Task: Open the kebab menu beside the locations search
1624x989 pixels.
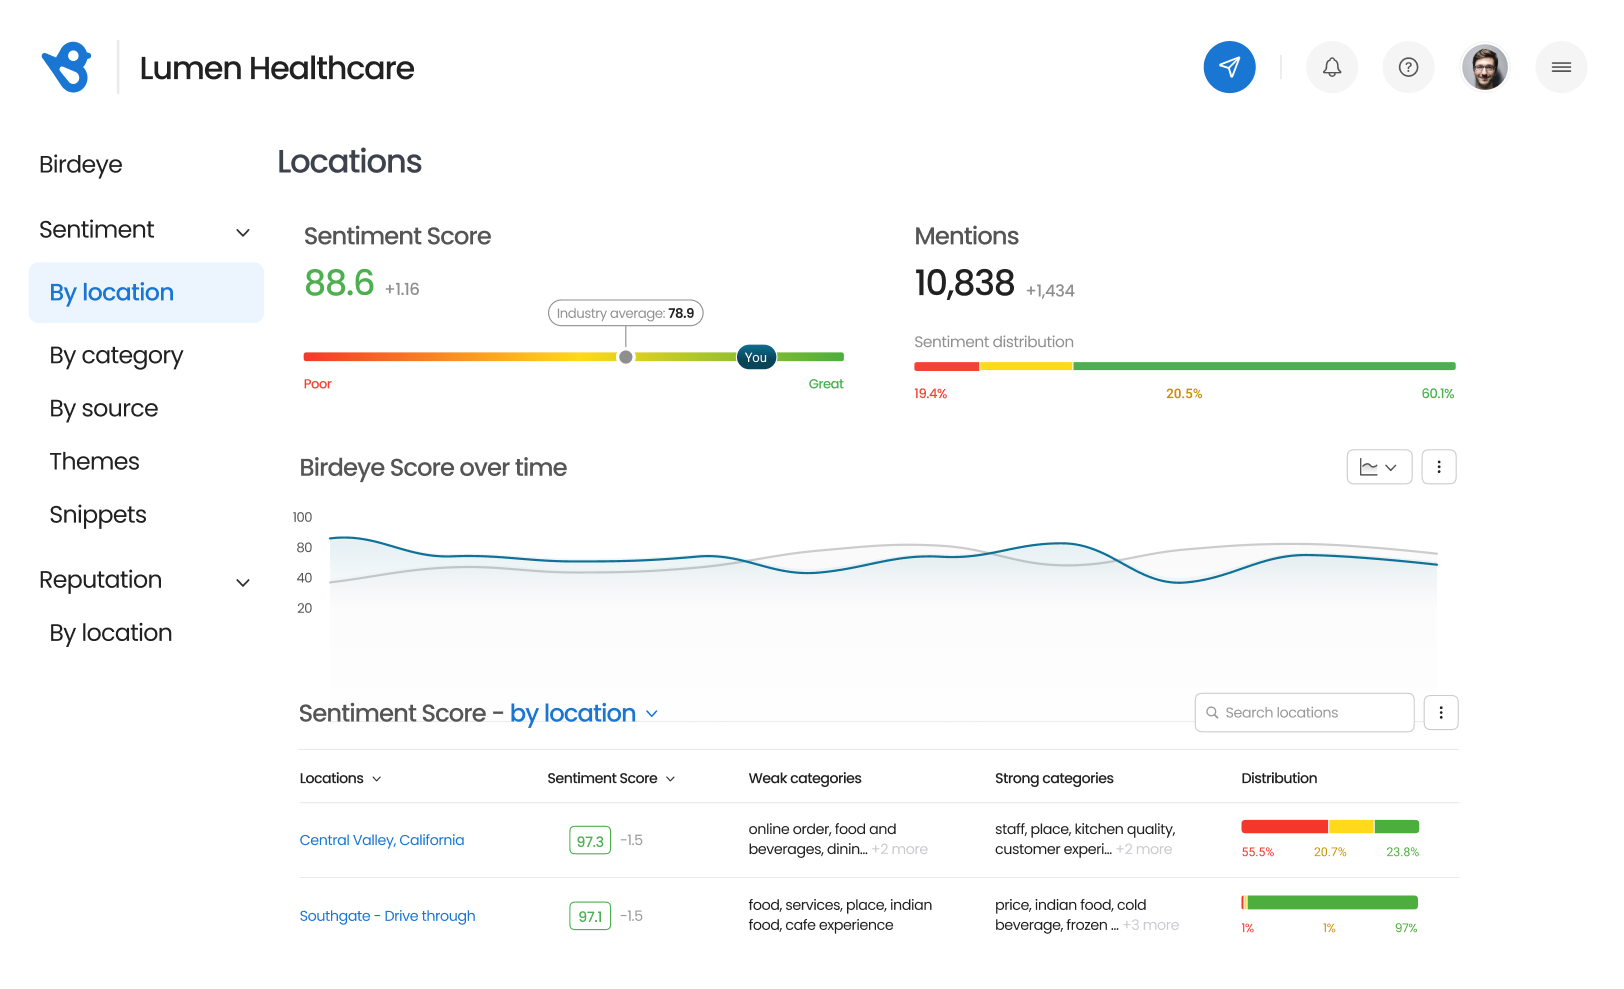Action: pos(1441,712)
